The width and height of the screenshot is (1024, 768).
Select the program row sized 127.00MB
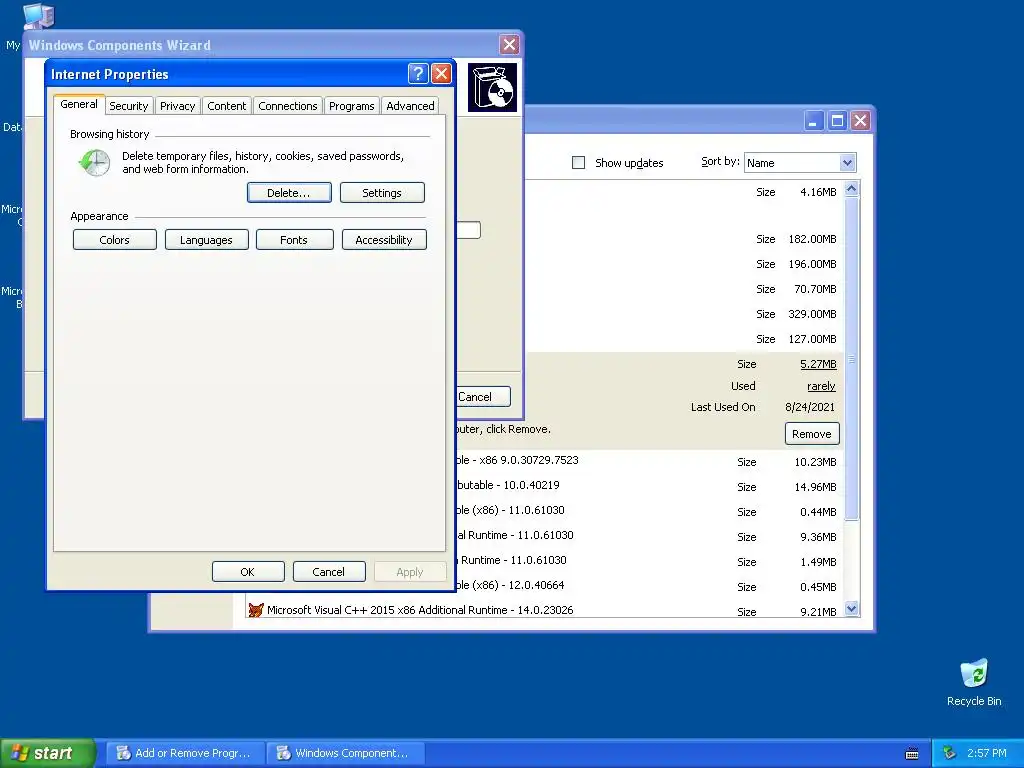pos(684,338)
